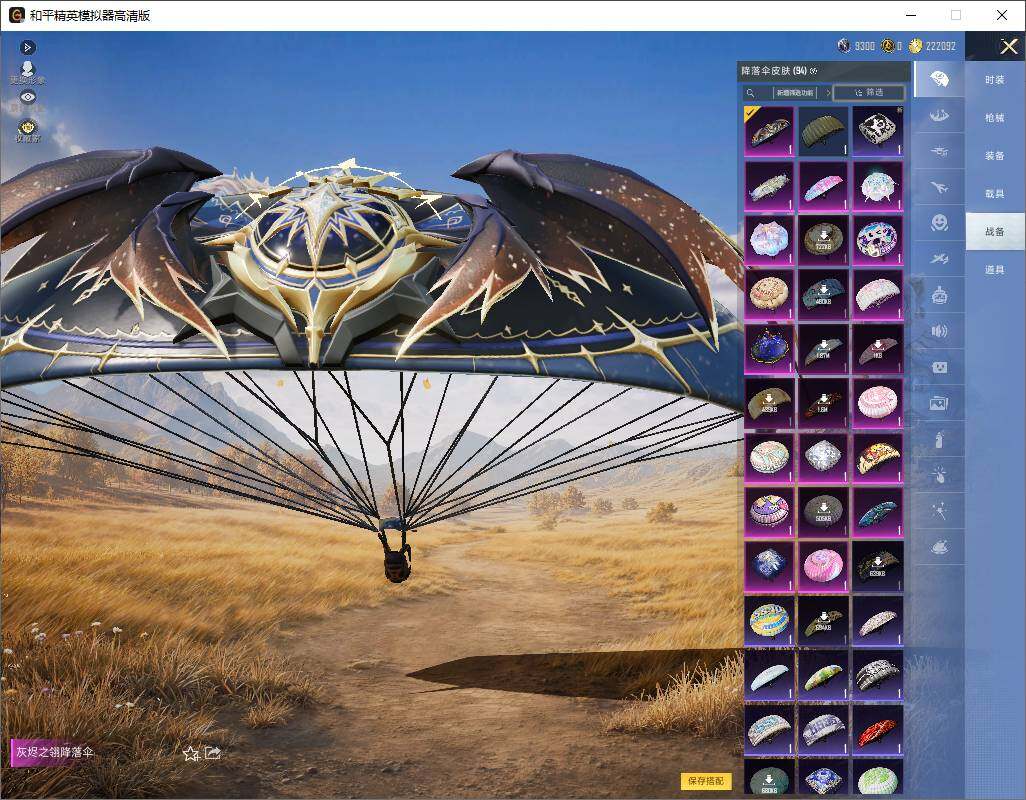Image resolution: width=1026 pixels, height=800 pixels.
Task: Toggle the eye visibility icon
Action: (x=27, y=97)
